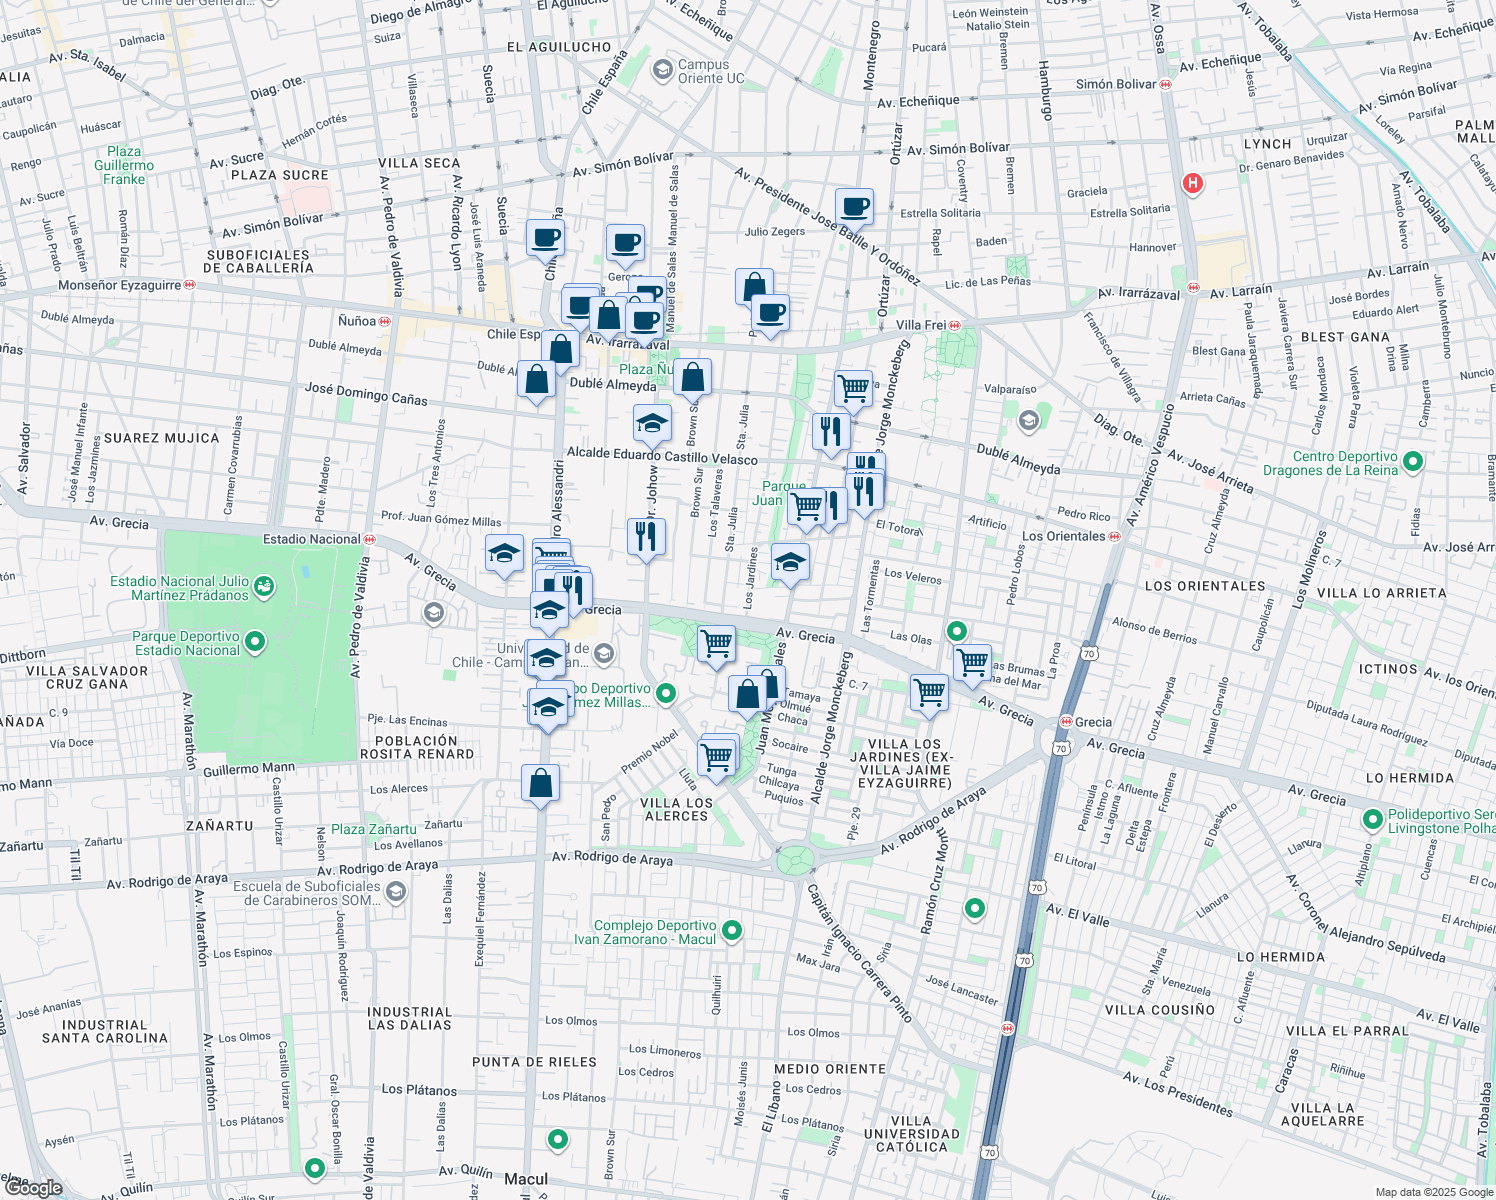
Task: Select the shopping bag marker on Dublé Almeyda
Action: click(x=536, y=378)
